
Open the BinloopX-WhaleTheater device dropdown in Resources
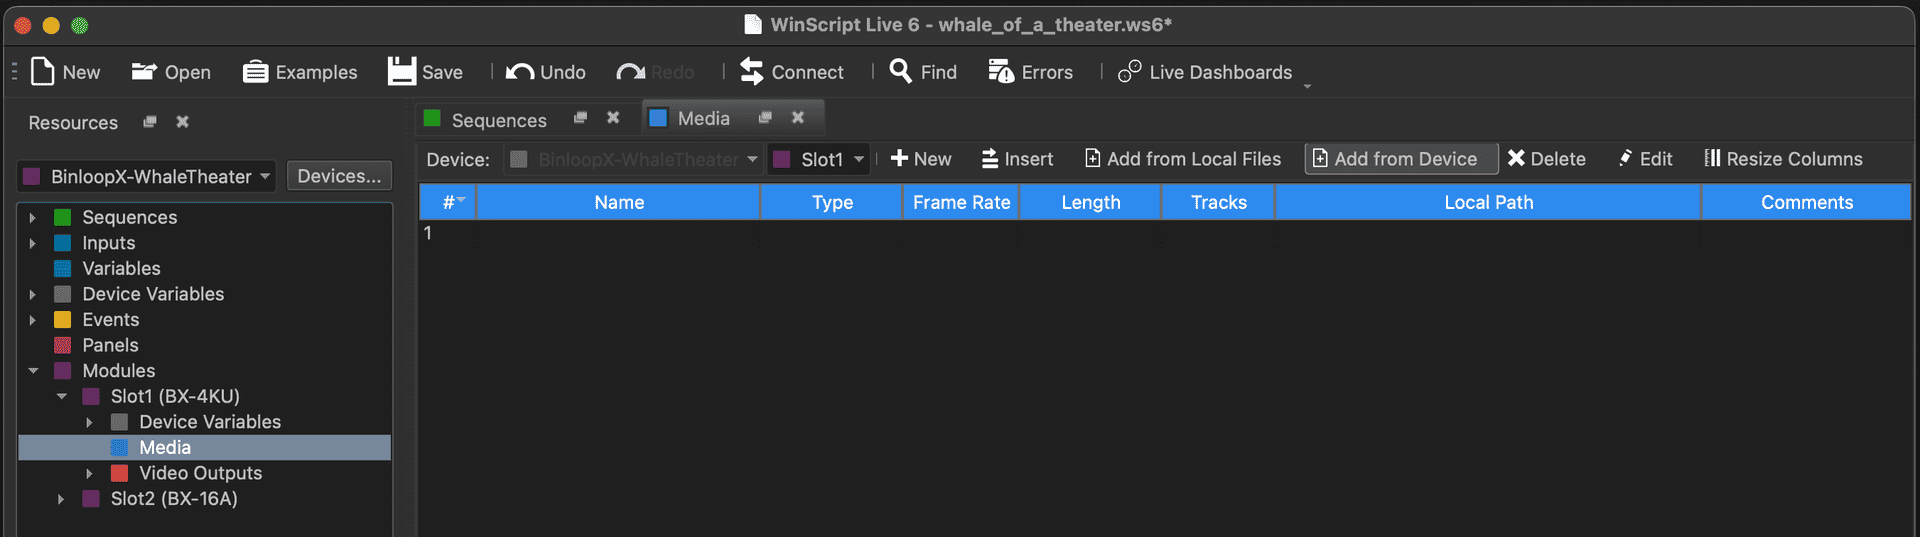147,177
